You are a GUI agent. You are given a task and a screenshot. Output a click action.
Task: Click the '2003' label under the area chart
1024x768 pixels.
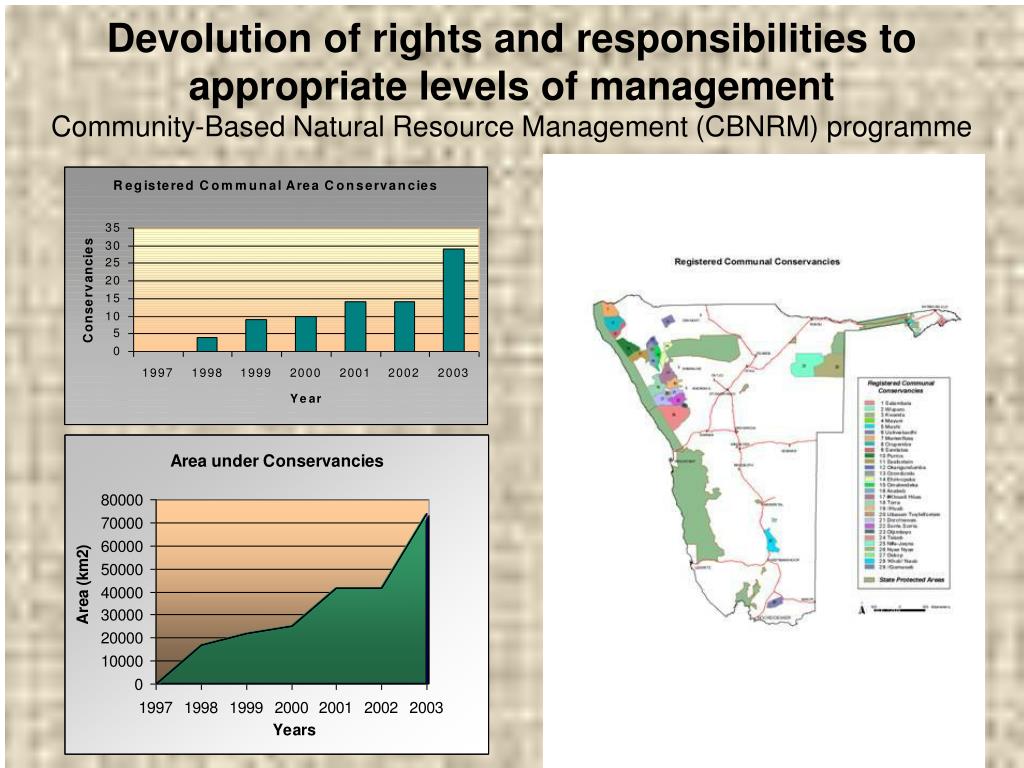tap(426, 708)
